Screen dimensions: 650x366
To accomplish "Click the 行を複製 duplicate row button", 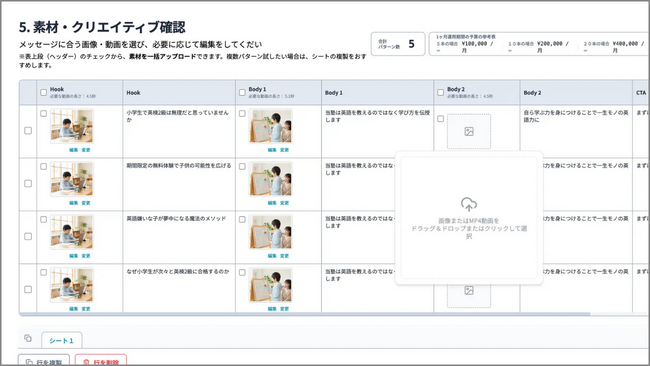I will (x=44, y=361).
